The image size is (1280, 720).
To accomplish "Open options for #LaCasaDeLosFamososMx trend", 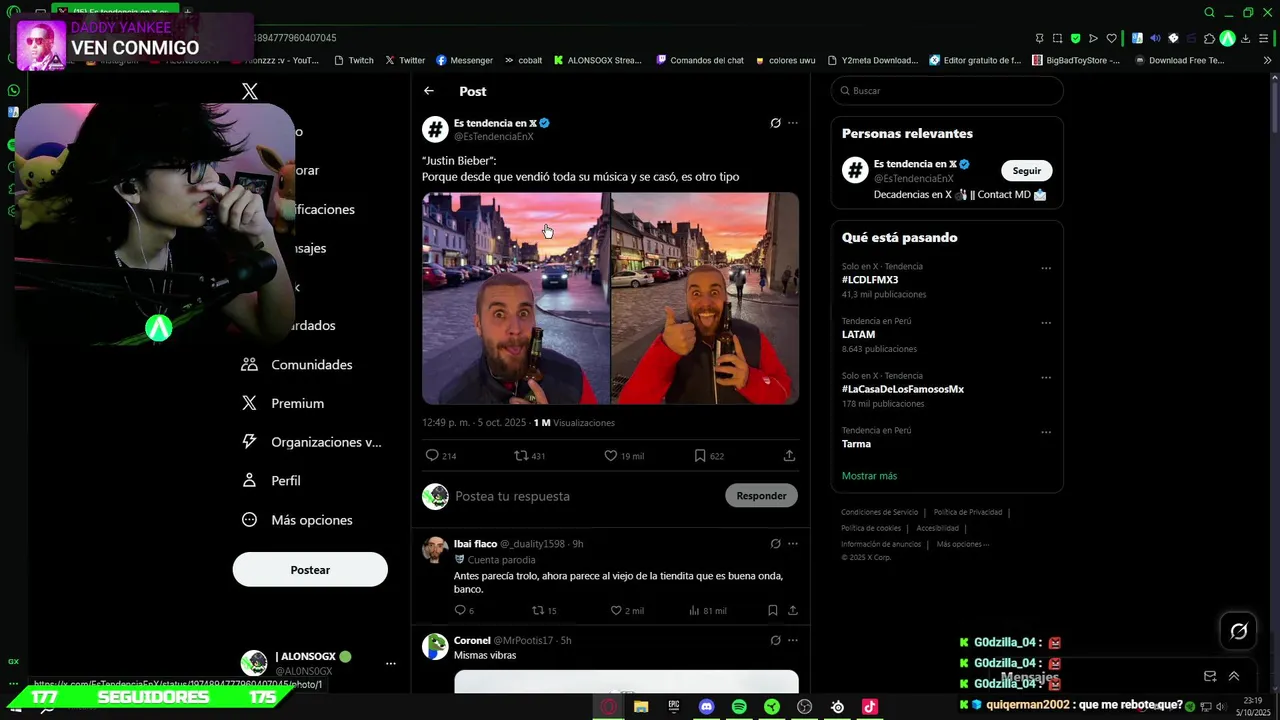I will coord(1046,378).
